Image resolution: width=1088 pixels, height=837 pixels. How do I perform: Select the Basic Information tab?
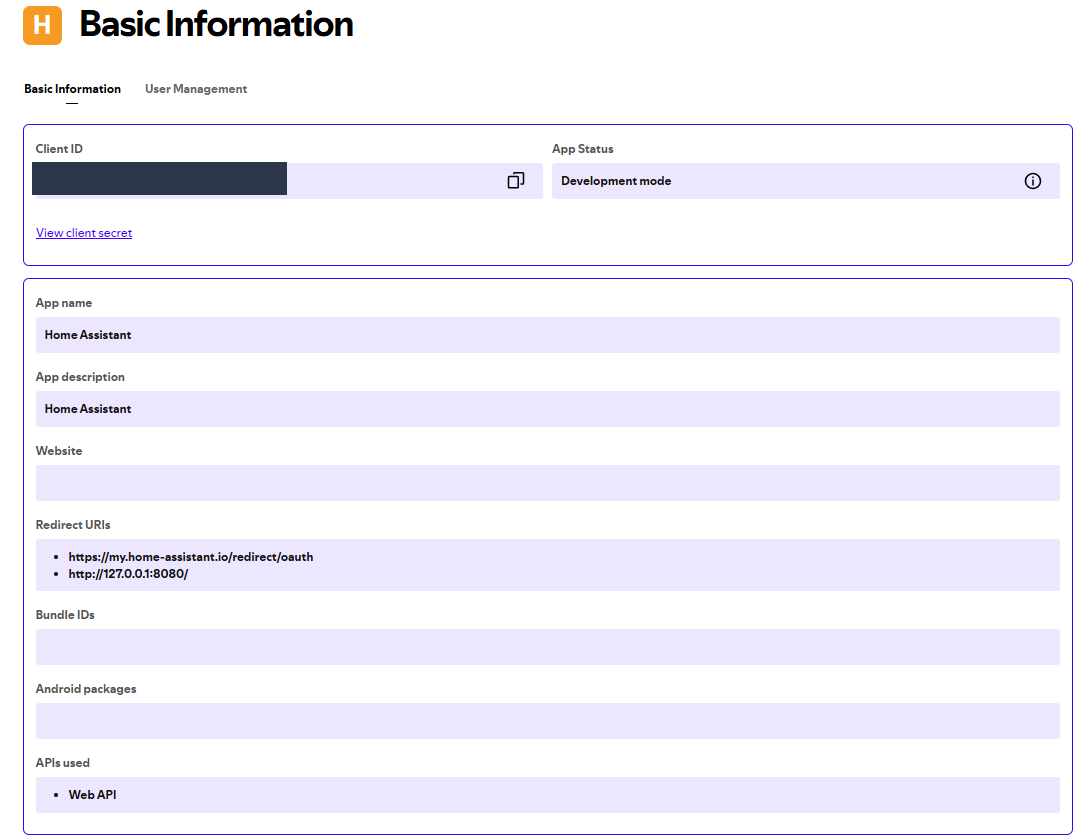click(72, 89)
